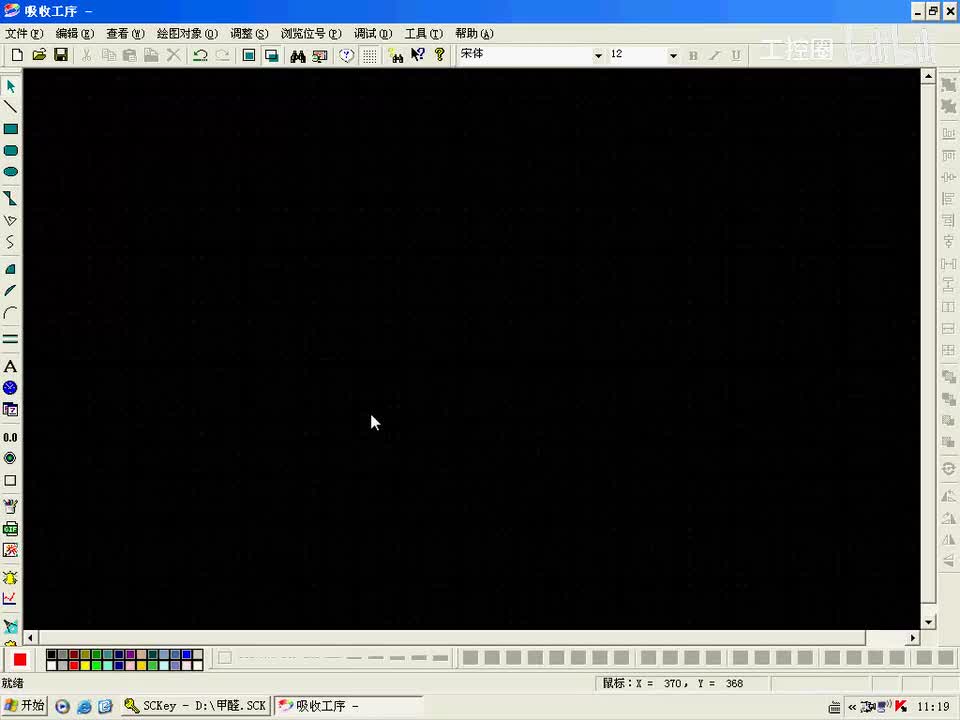Image resolution: width=960 pixels, height=720 pixels.
Task: Select the S-shaped curve tool
Action: click(x=10, y=242)
